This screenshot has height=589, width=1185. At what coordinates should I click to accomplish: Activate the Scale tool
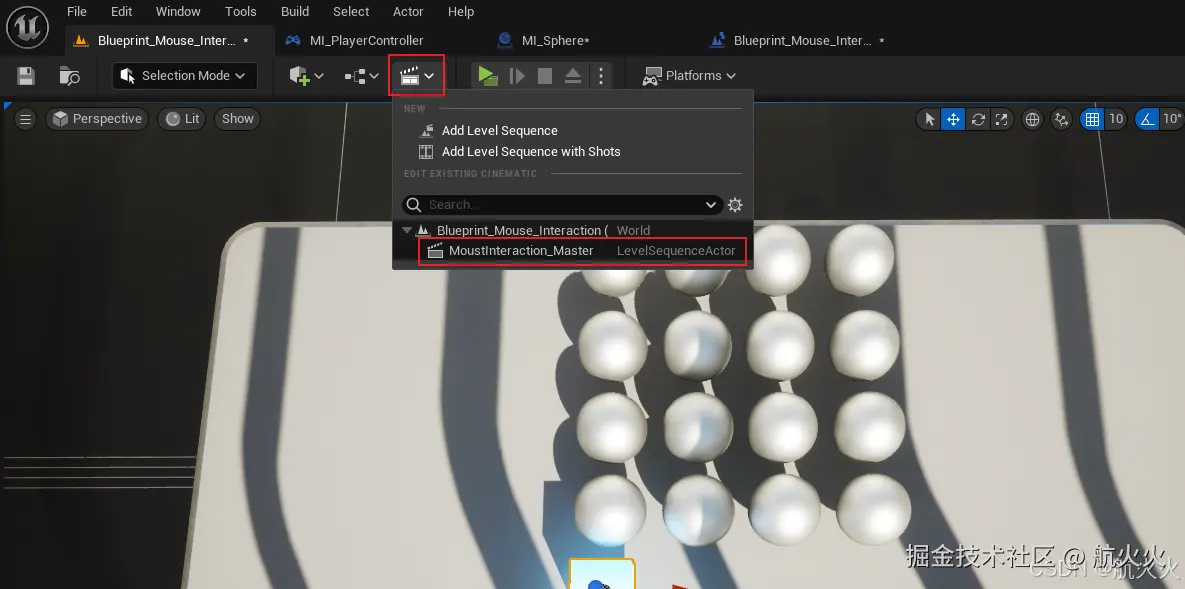(x=1001, y=119)
